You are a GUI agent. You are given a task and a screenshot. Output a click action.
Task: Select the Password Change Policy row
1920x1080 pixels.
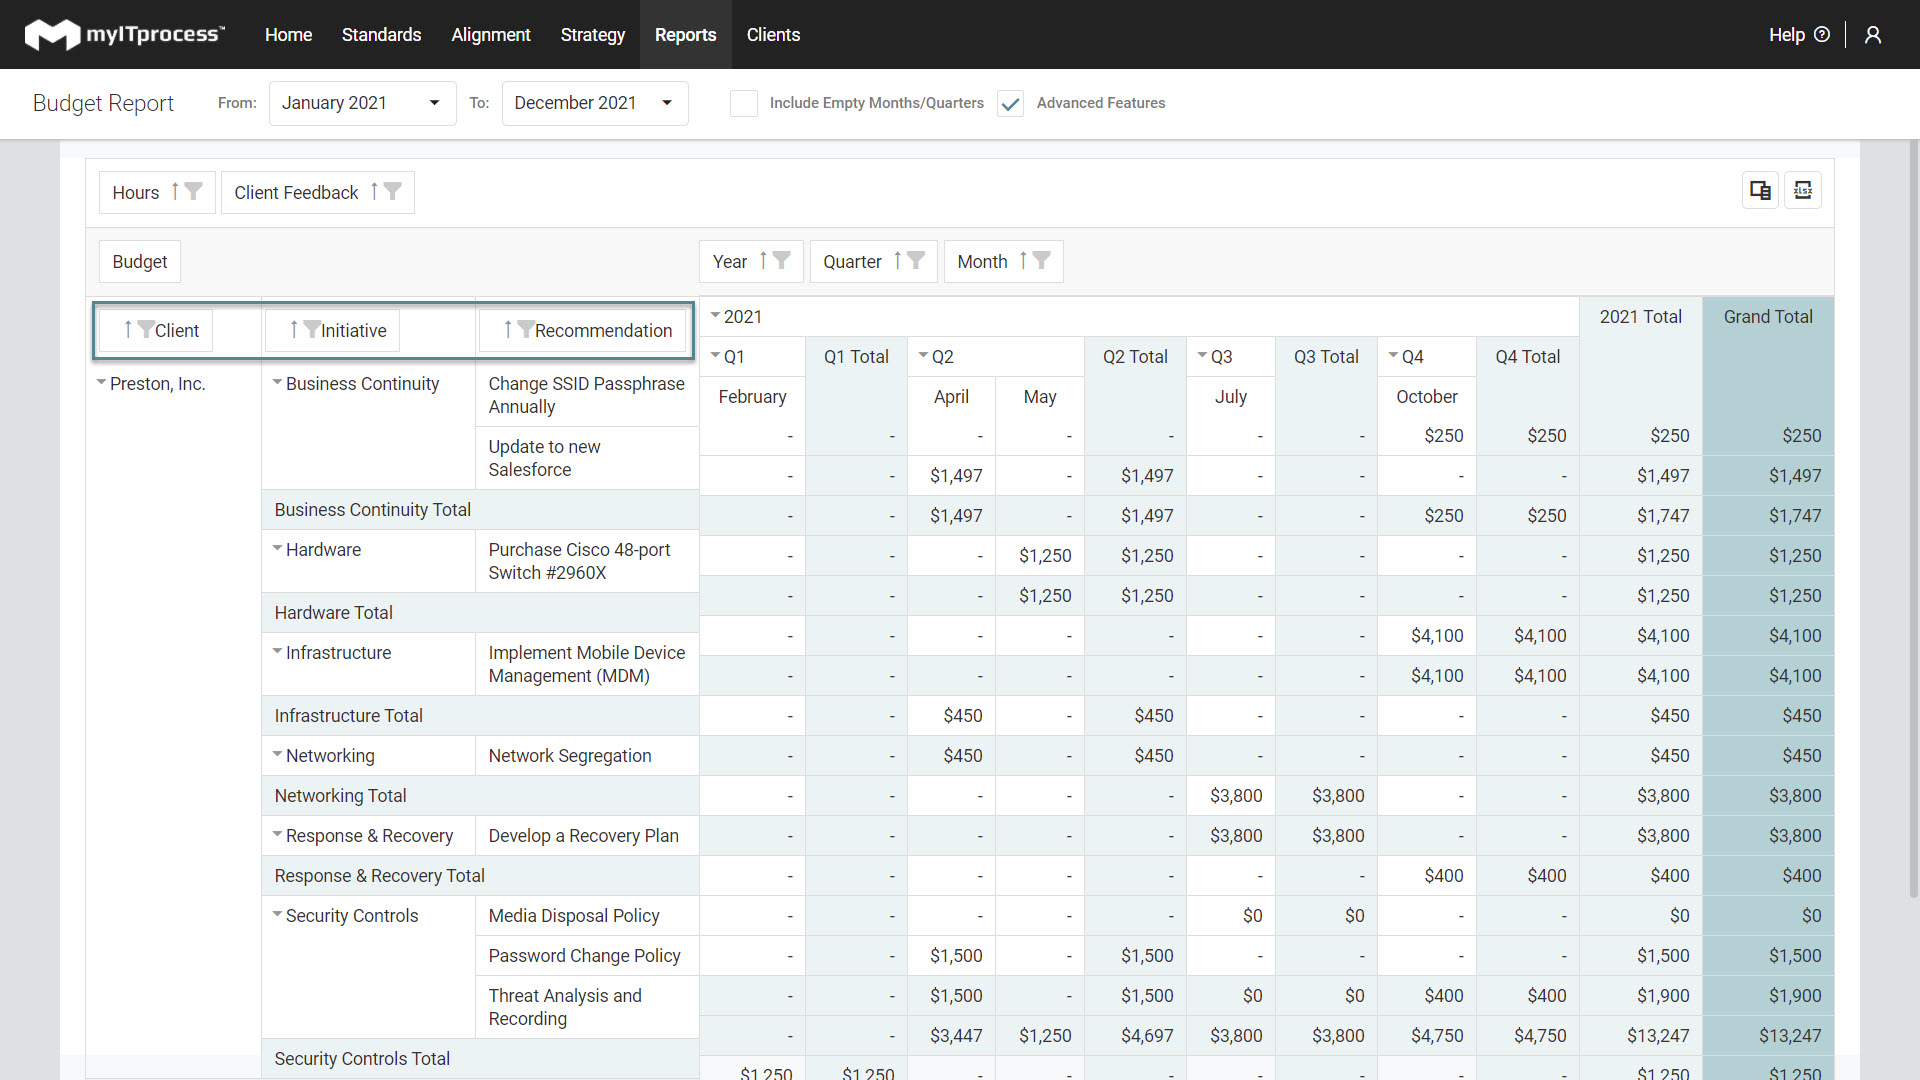coord(585,956)
